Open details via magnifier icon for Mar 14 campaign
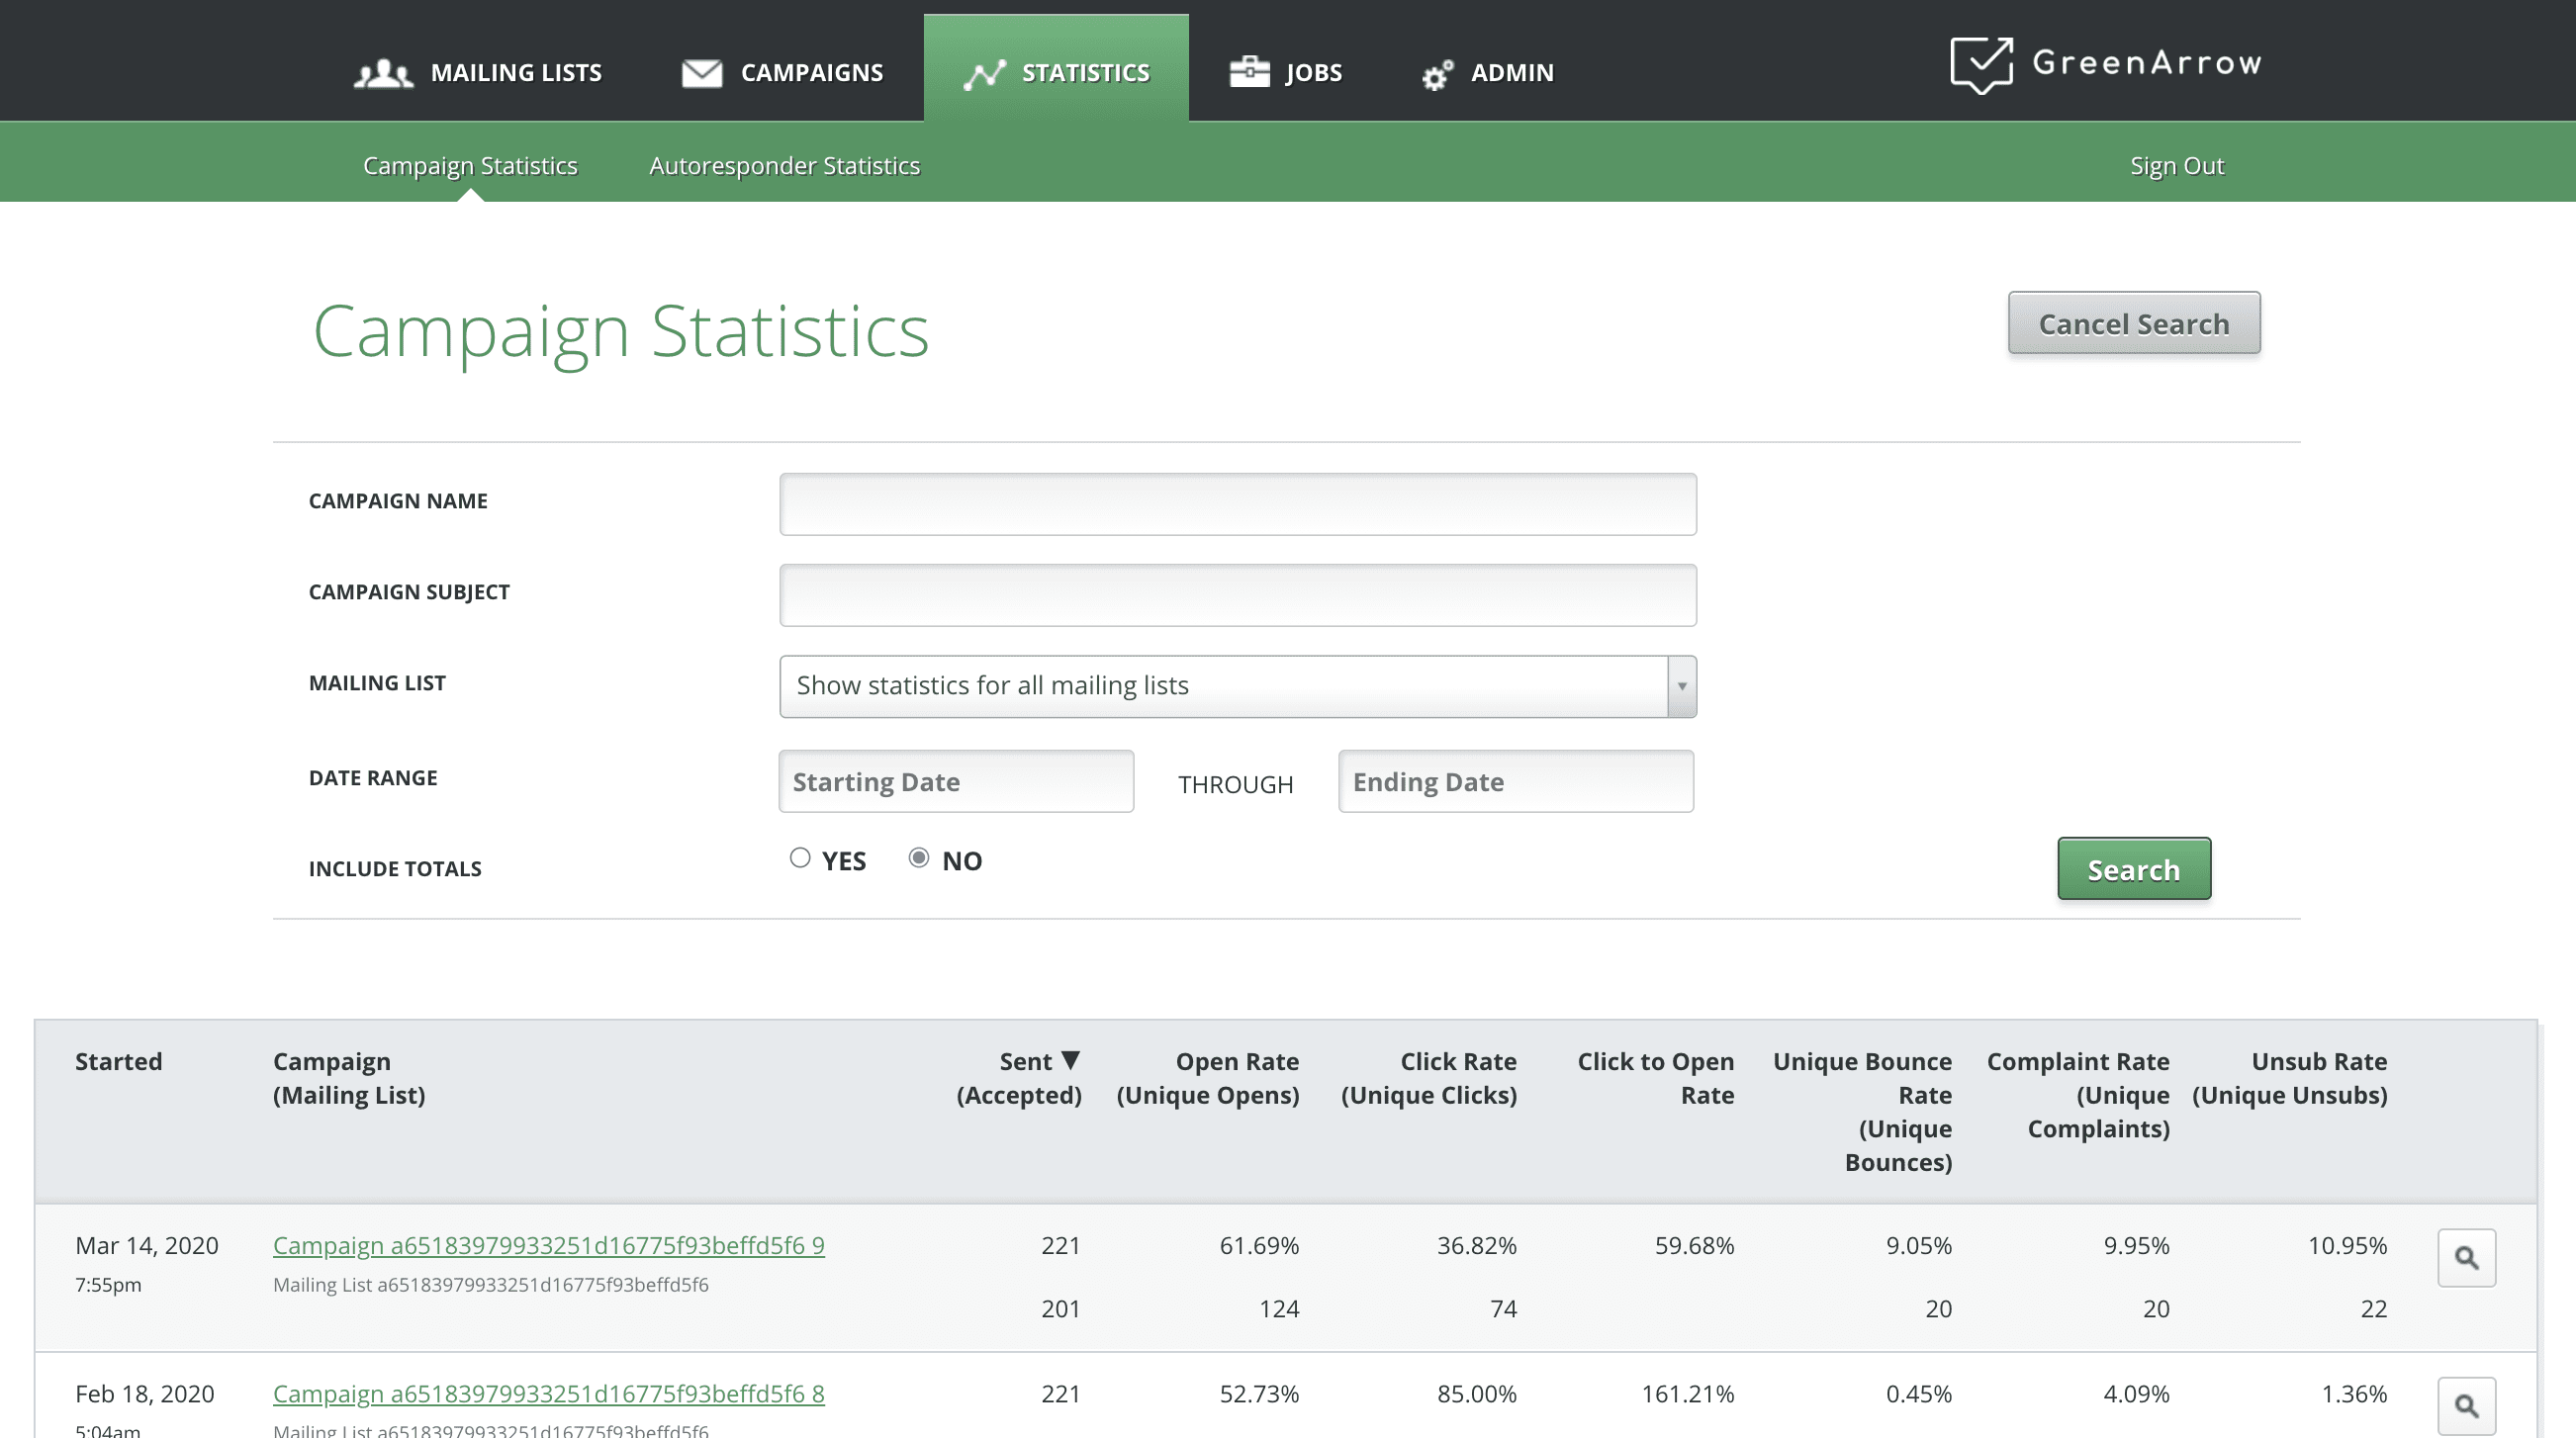Screen dimensions: 2576x1438 point(2466,1258)
